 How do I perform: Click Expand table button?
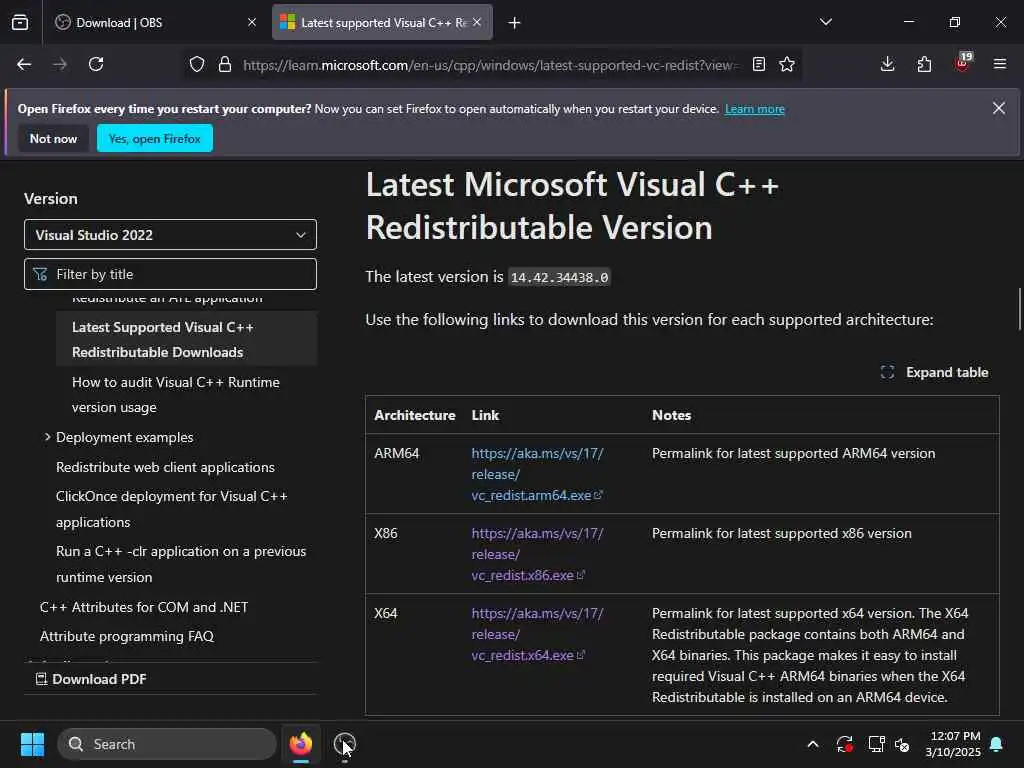coord(935,372)
